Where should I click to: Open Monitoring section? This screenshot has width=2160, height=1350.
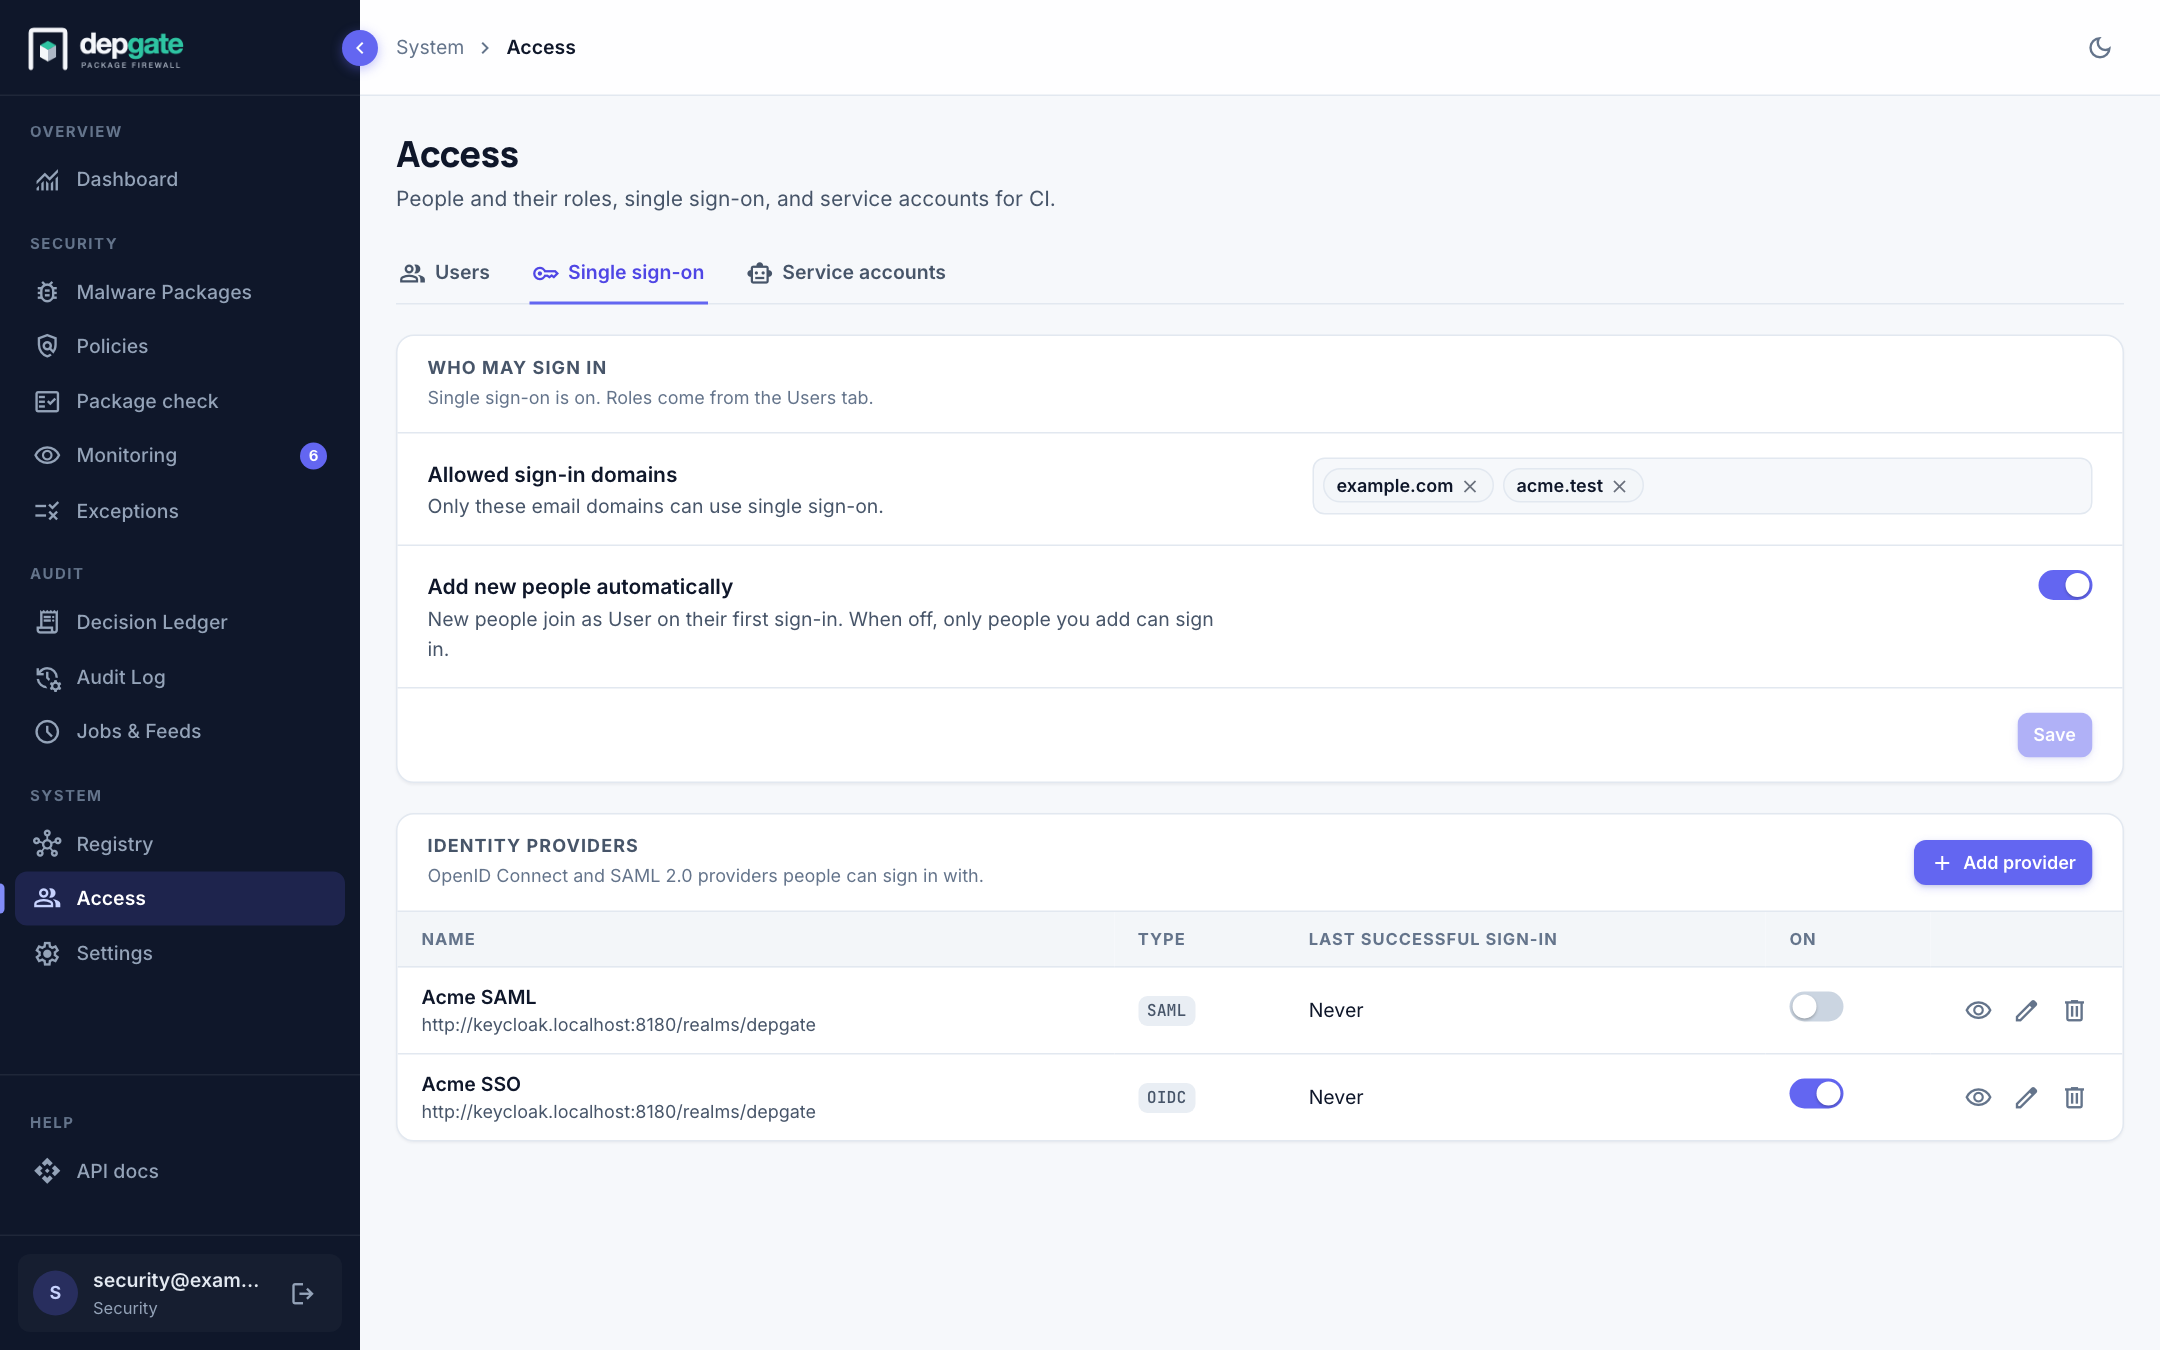tap(180, 455)
